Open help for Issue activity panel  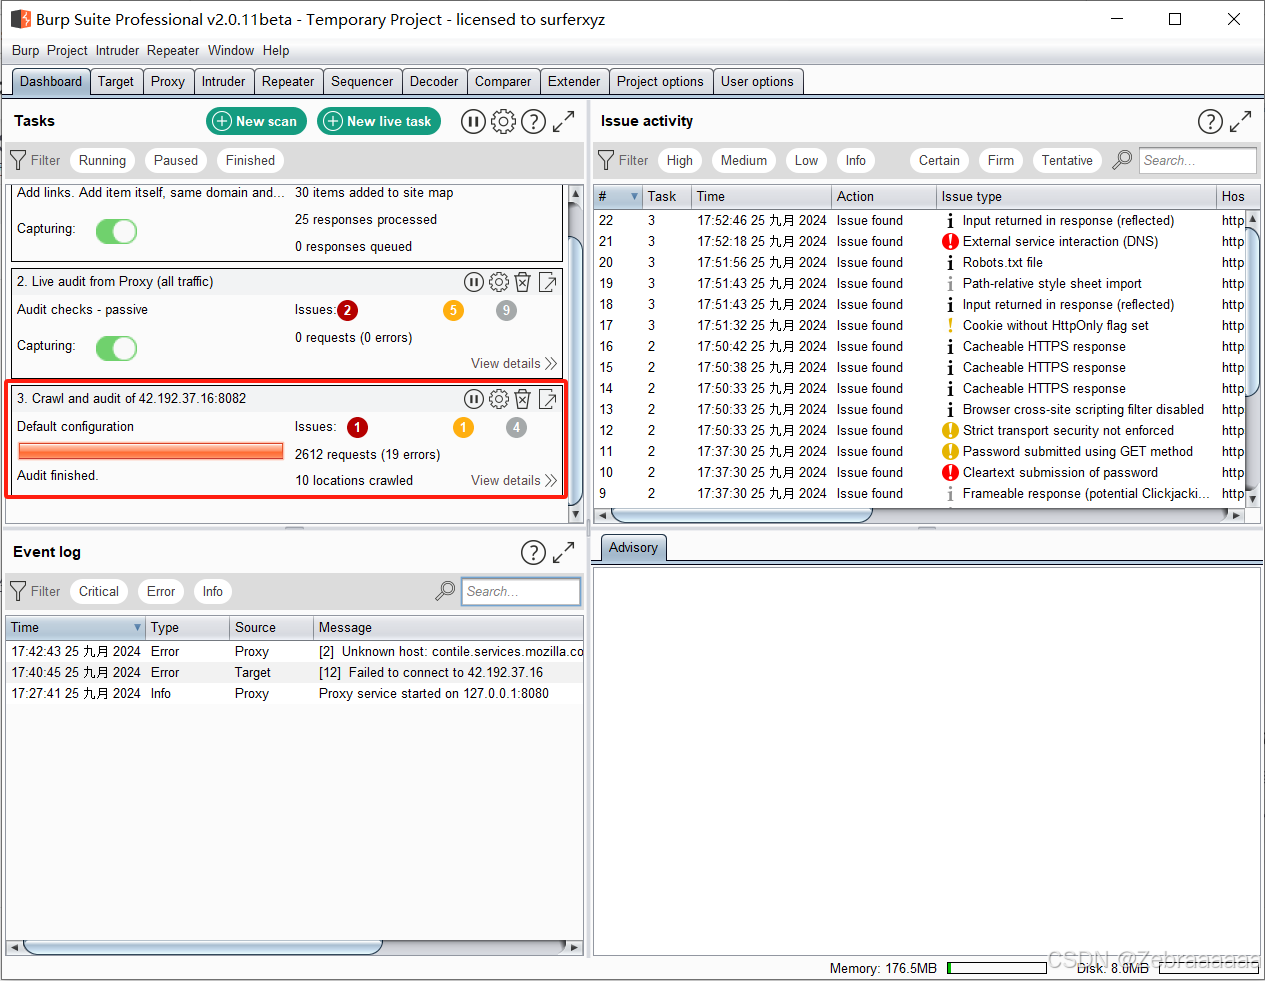pyautogui.click(x=1210, y=121)
